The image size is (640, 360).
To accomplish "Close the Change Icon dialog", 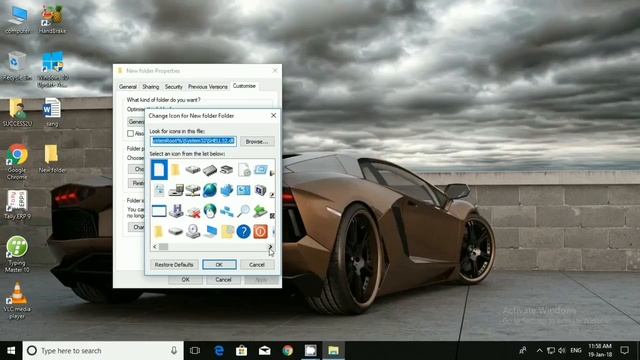I will tap(273, 116).
